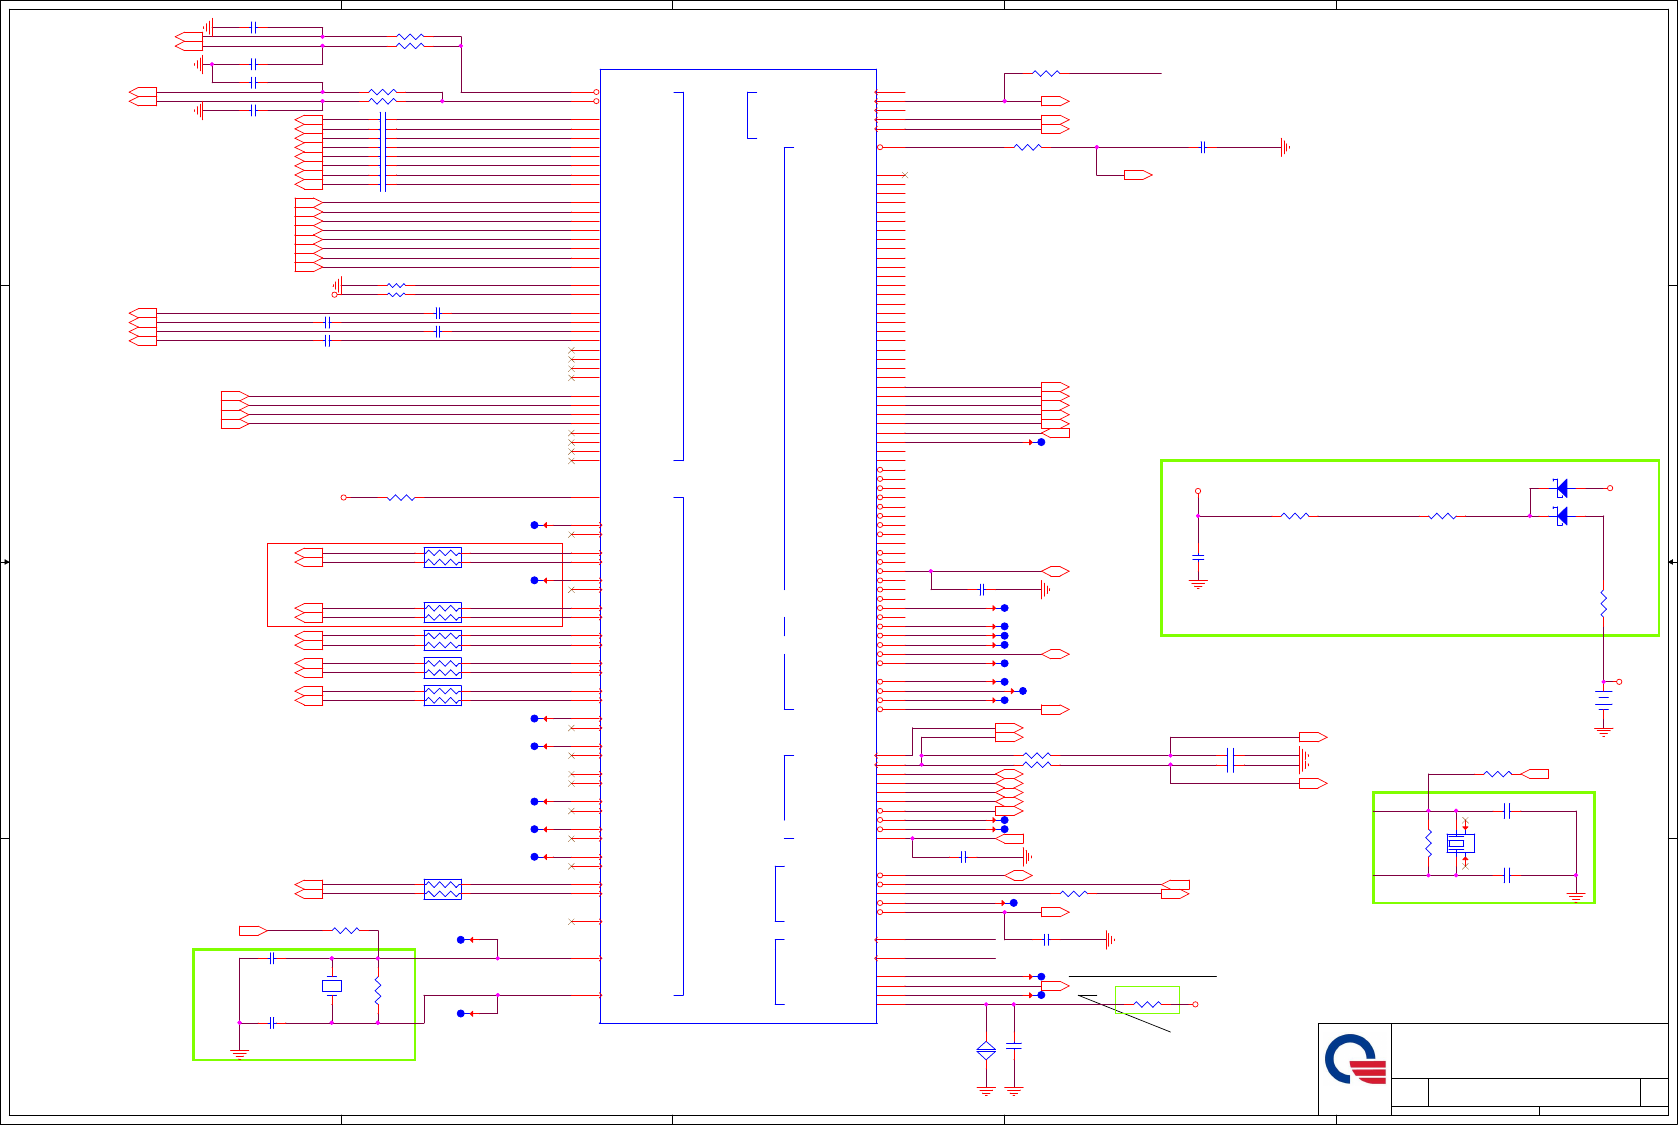Screen dimensions: 1678x1125
Task: Click the ground symbol in right small green box
Action: pyautogui.click(x=1576, y=897)
